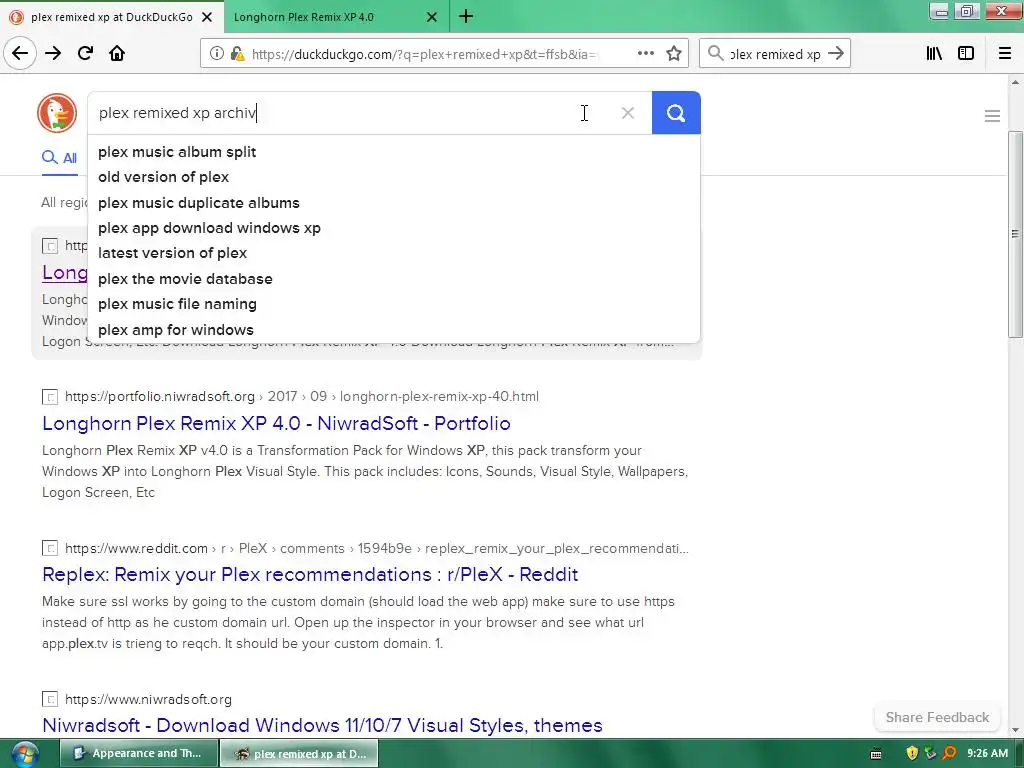The height and width of the screenshot is (768, 1024).
Task: Choose suggestion 'plex amp for windows'
Action: tap(394, 330)
